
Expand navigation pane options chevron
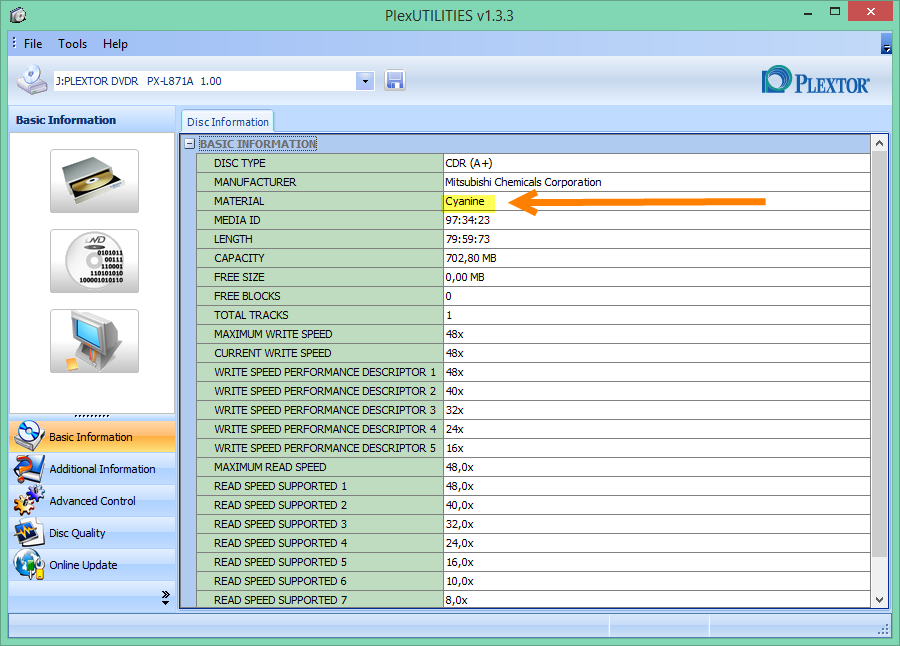[165, 598]
